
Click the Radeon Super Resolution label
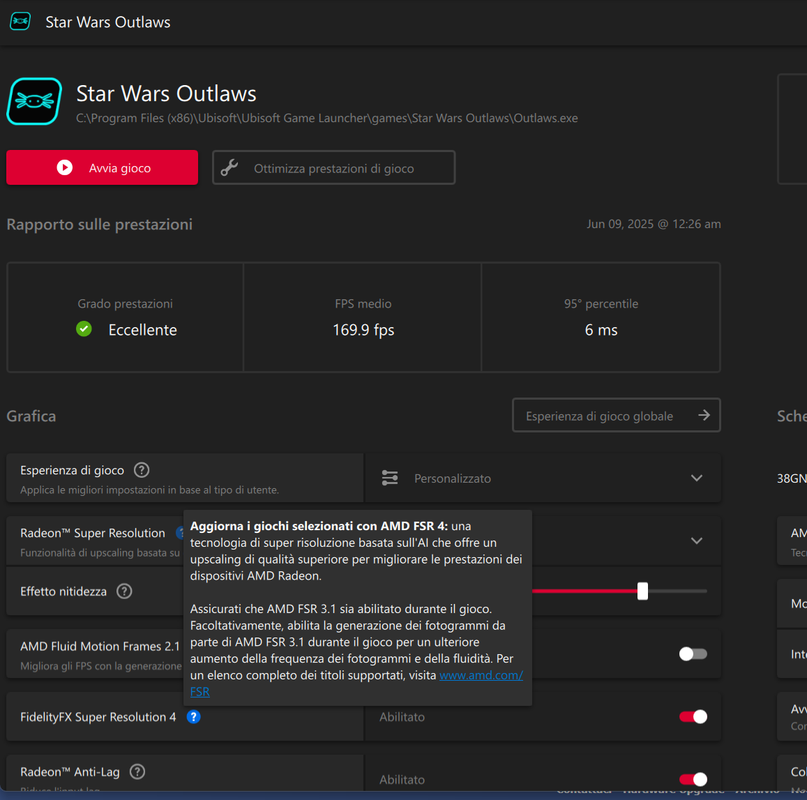click(x=93, y=533)
